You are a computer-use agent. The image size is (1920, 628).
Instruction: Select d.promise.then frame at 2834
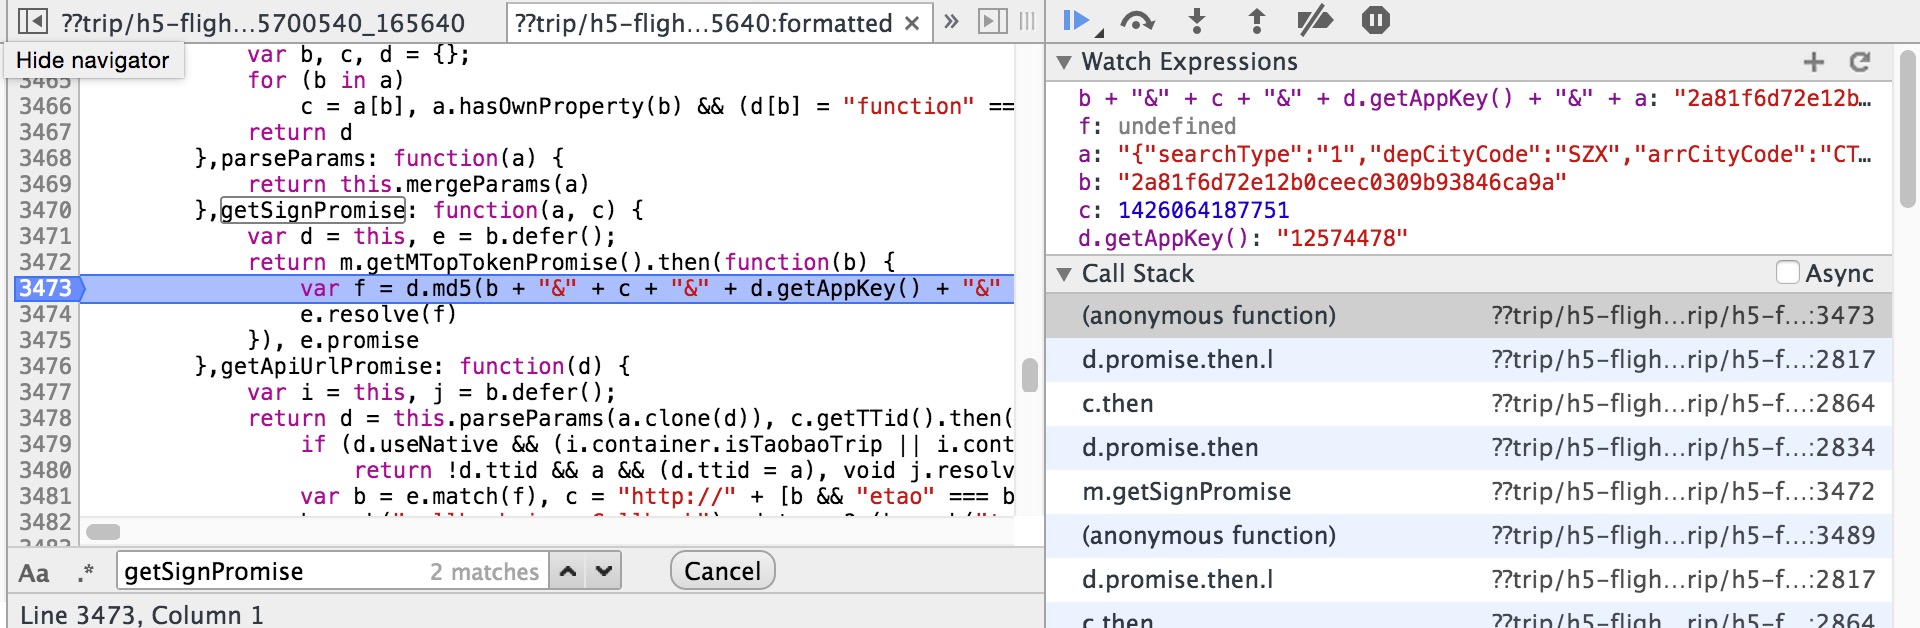coord(1469,448)
